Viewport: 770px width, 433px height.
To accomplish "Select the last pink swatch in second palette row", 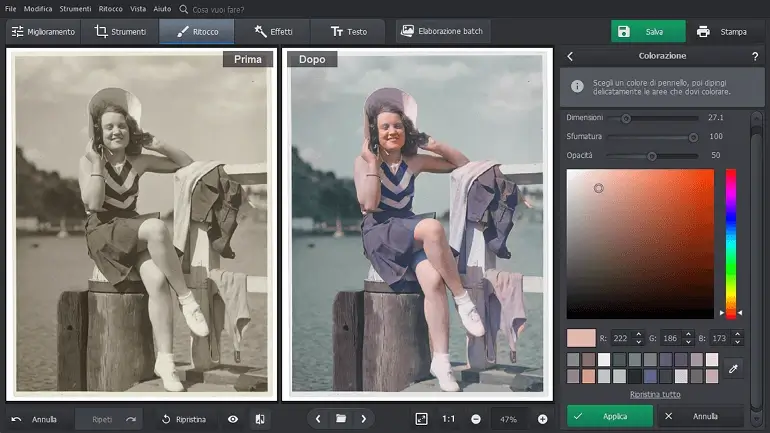I will [x=712, y=376].
